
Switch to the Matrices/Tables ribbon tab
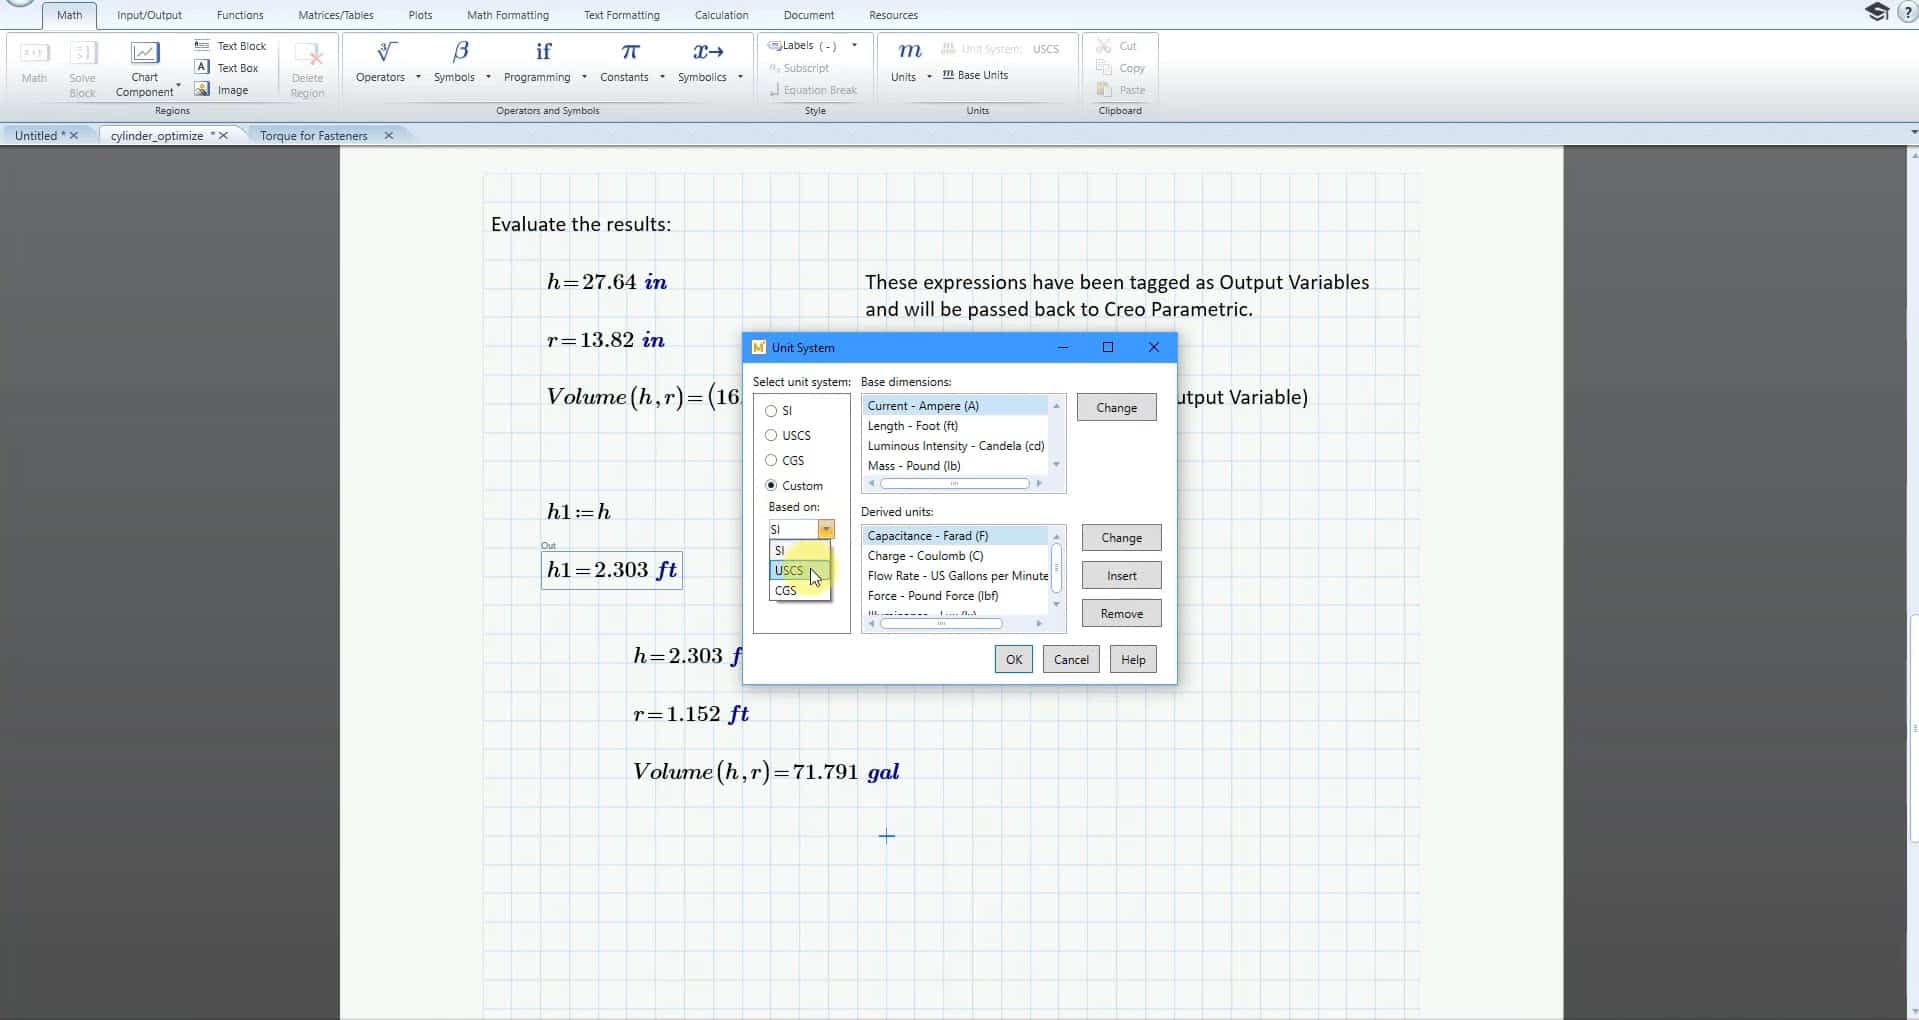point(335,15)
